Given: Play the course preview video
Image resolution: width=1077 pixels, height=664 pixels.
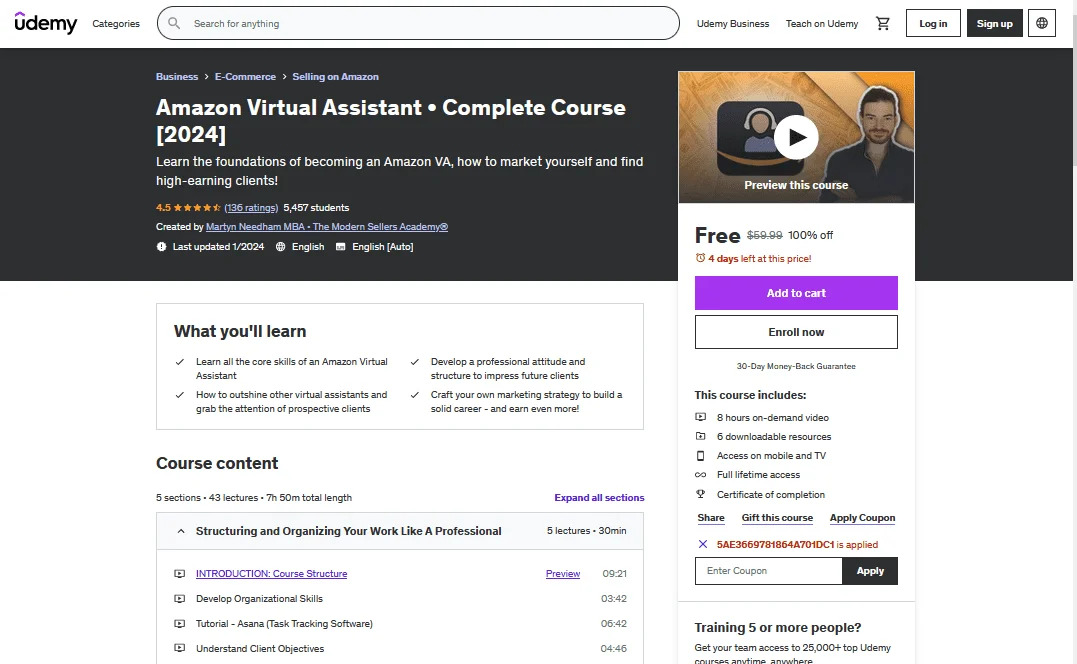Looking at the screenshot, I should tap(796, 137).
